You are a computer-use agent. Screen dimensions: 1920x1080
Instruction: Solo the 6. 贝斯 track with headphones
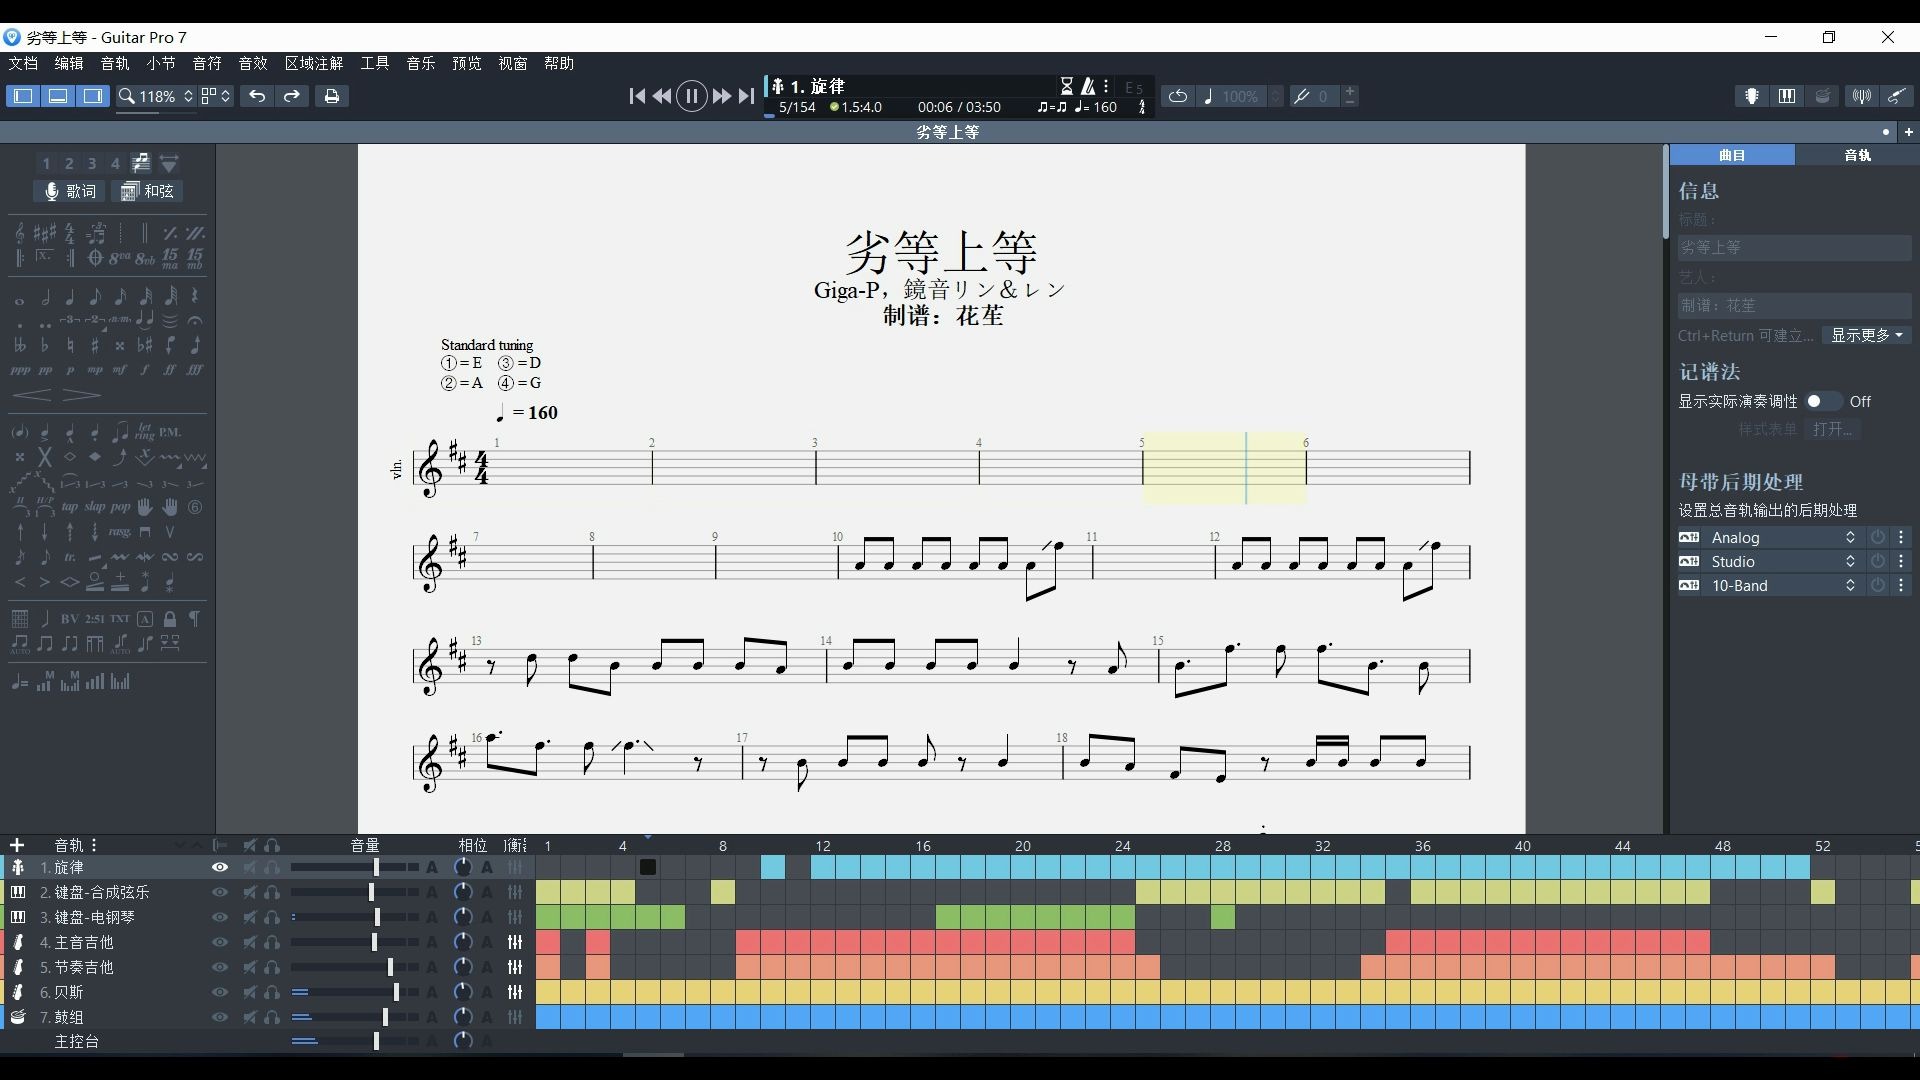coord(272,992)
